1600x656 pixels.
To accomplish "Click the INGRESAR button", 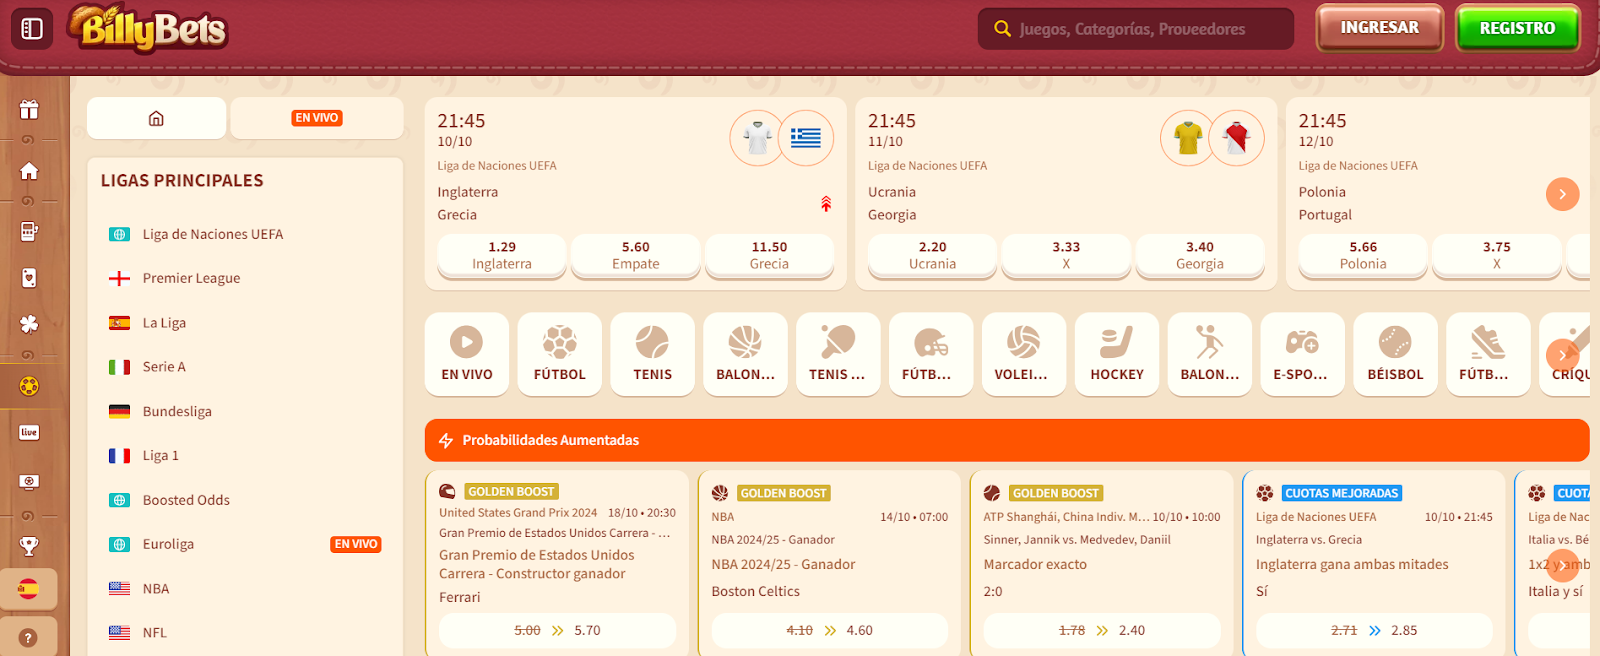I will [x=1380, y=28].
